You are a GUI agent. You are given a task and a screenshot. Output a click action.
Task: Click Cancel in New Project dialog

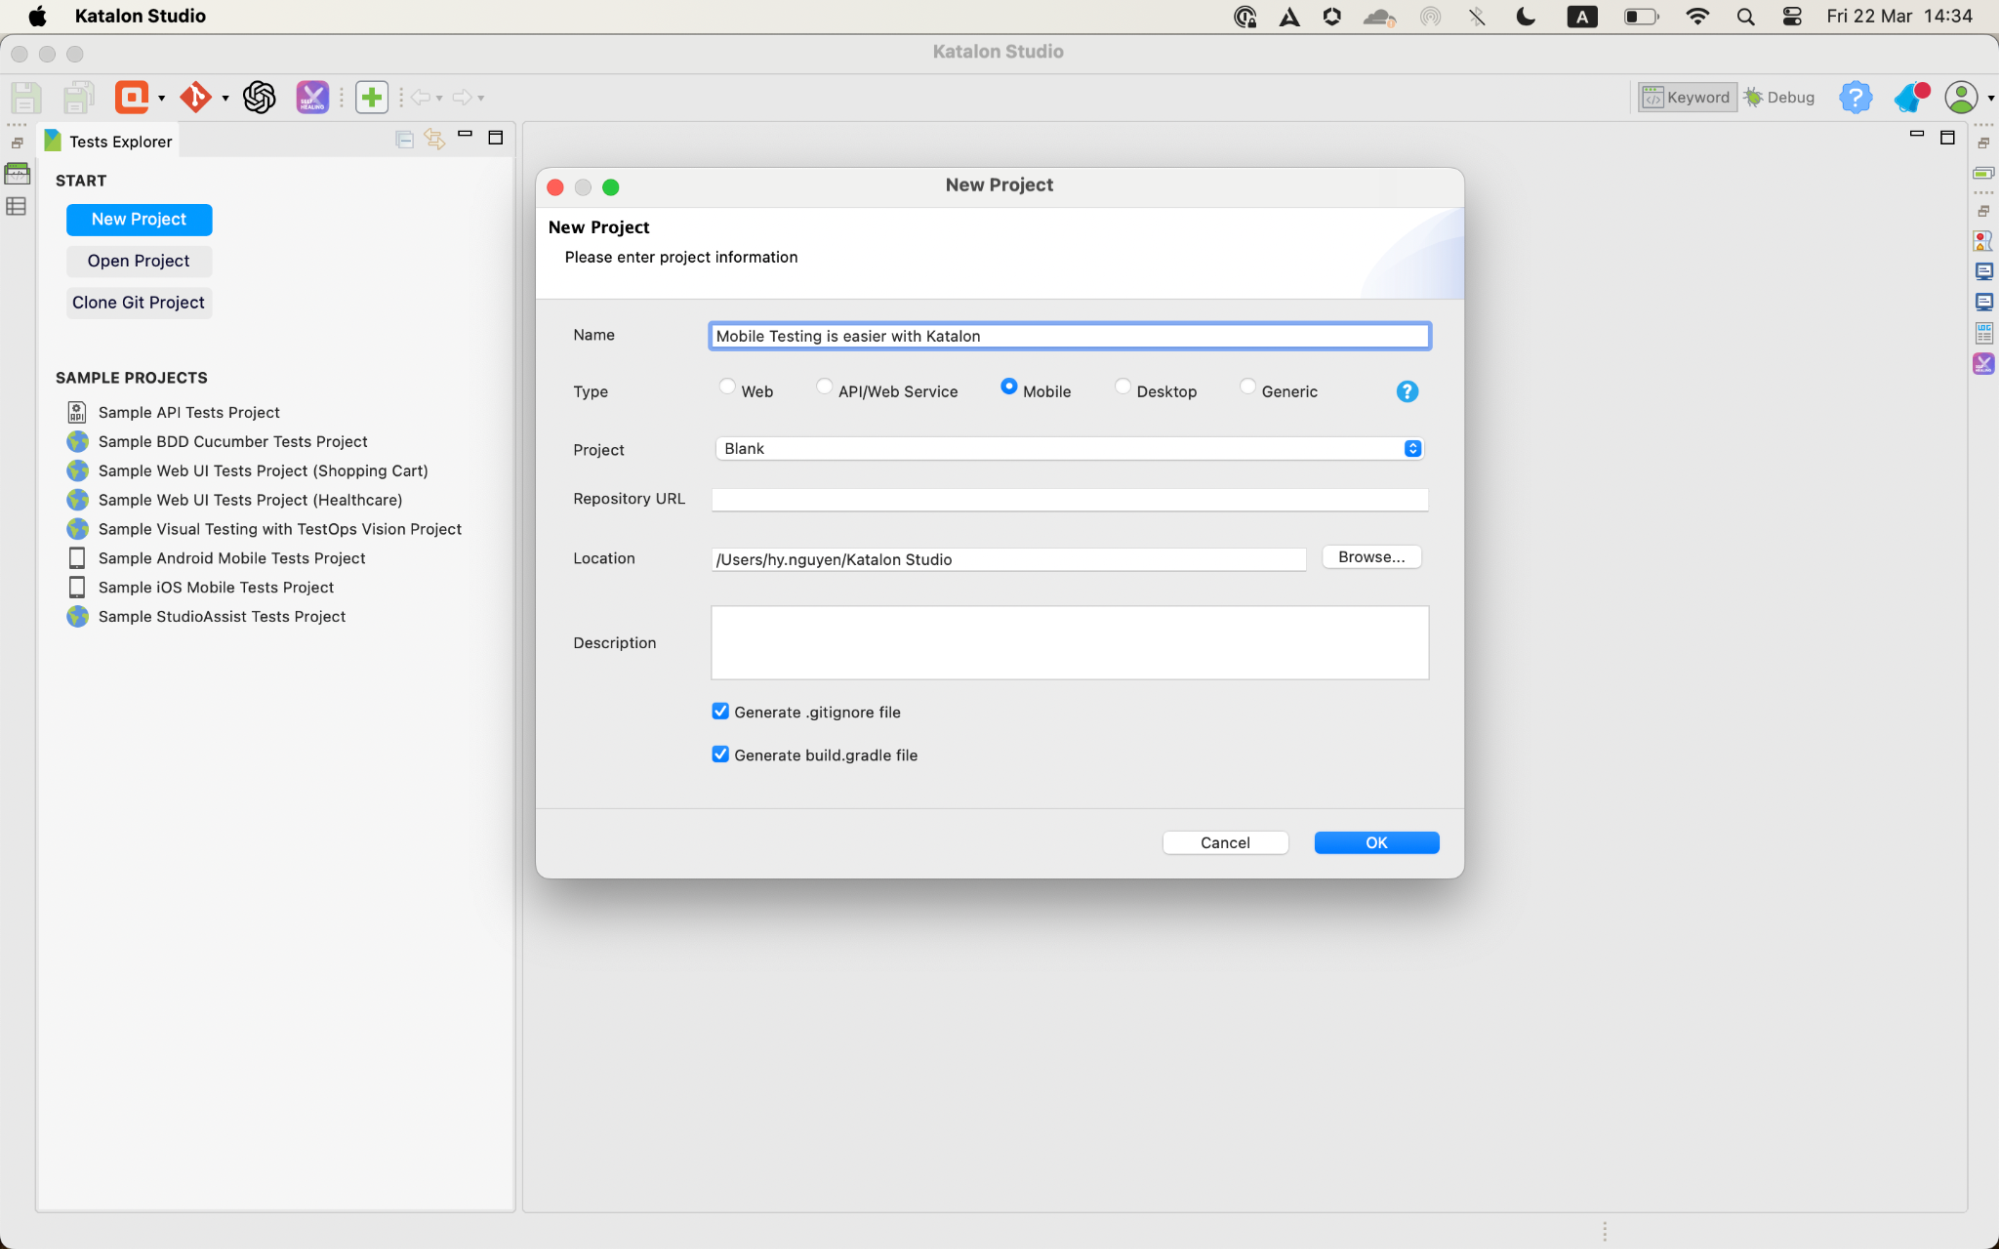(x=1225, y=843)
